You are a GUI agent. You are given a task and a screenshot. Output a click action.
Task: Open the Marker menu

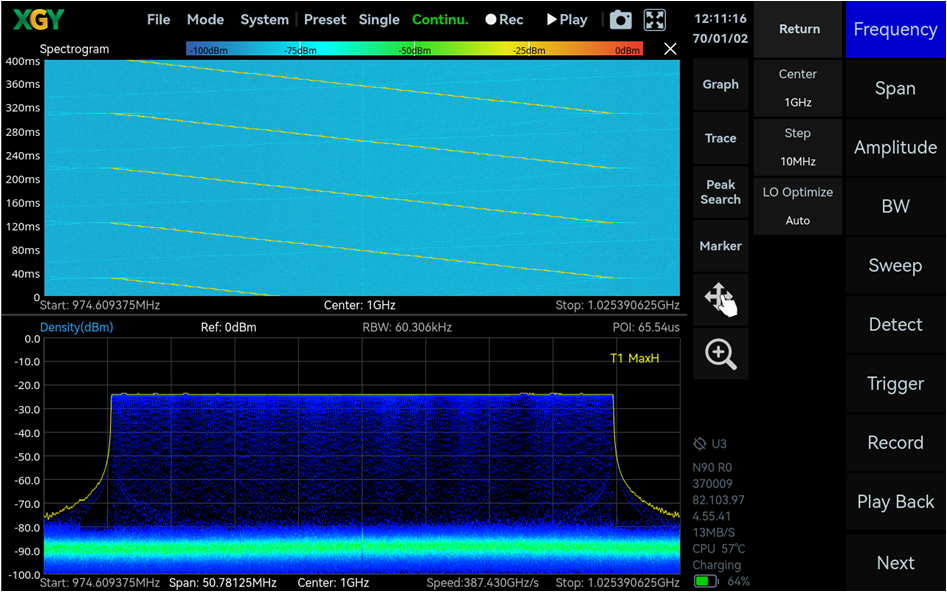[x=721, y=246]
